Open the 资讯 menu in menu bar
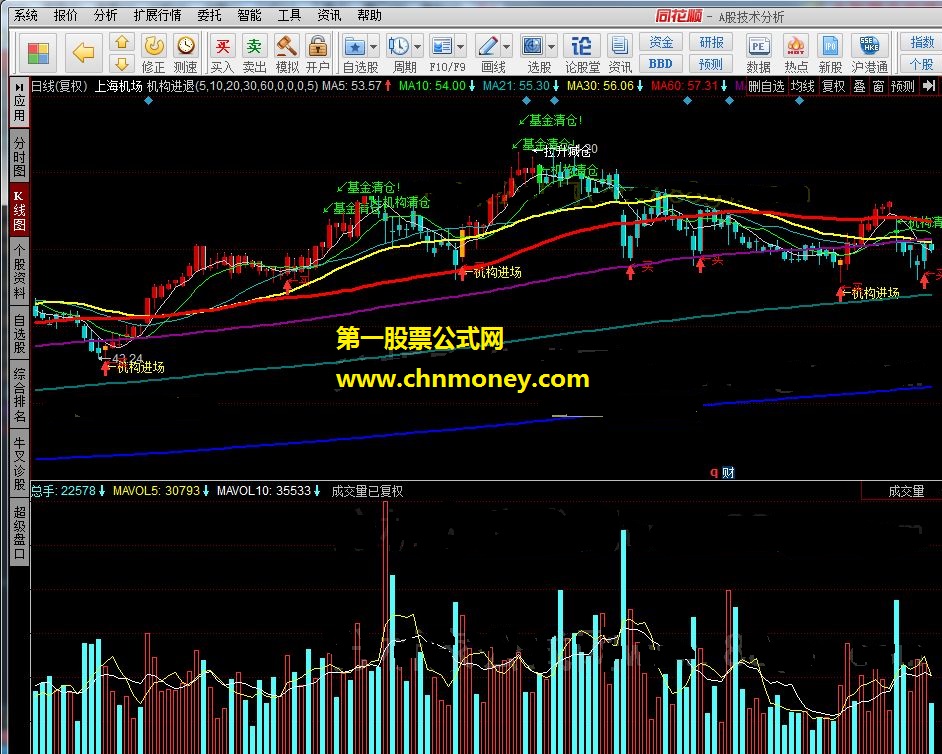This screenshot has width=942, height=754. click(x=329, y=15)
